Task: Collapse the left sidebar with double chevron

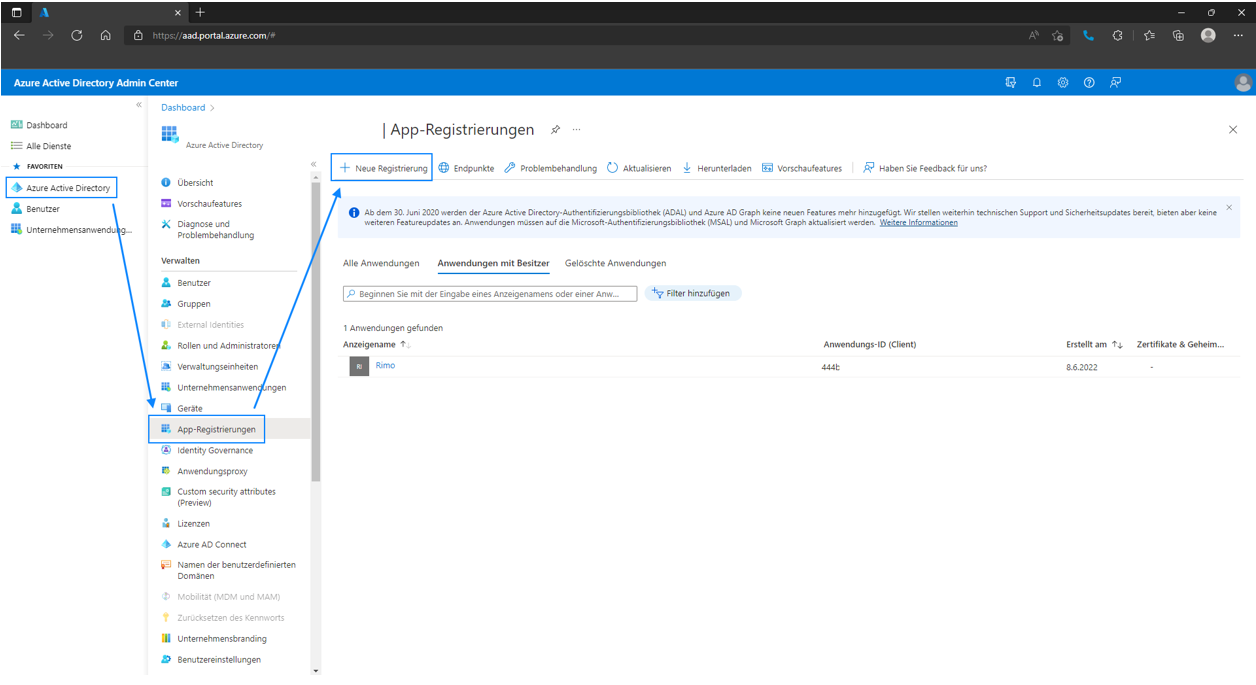Action: pyautogui.click(x=139, y=105)
